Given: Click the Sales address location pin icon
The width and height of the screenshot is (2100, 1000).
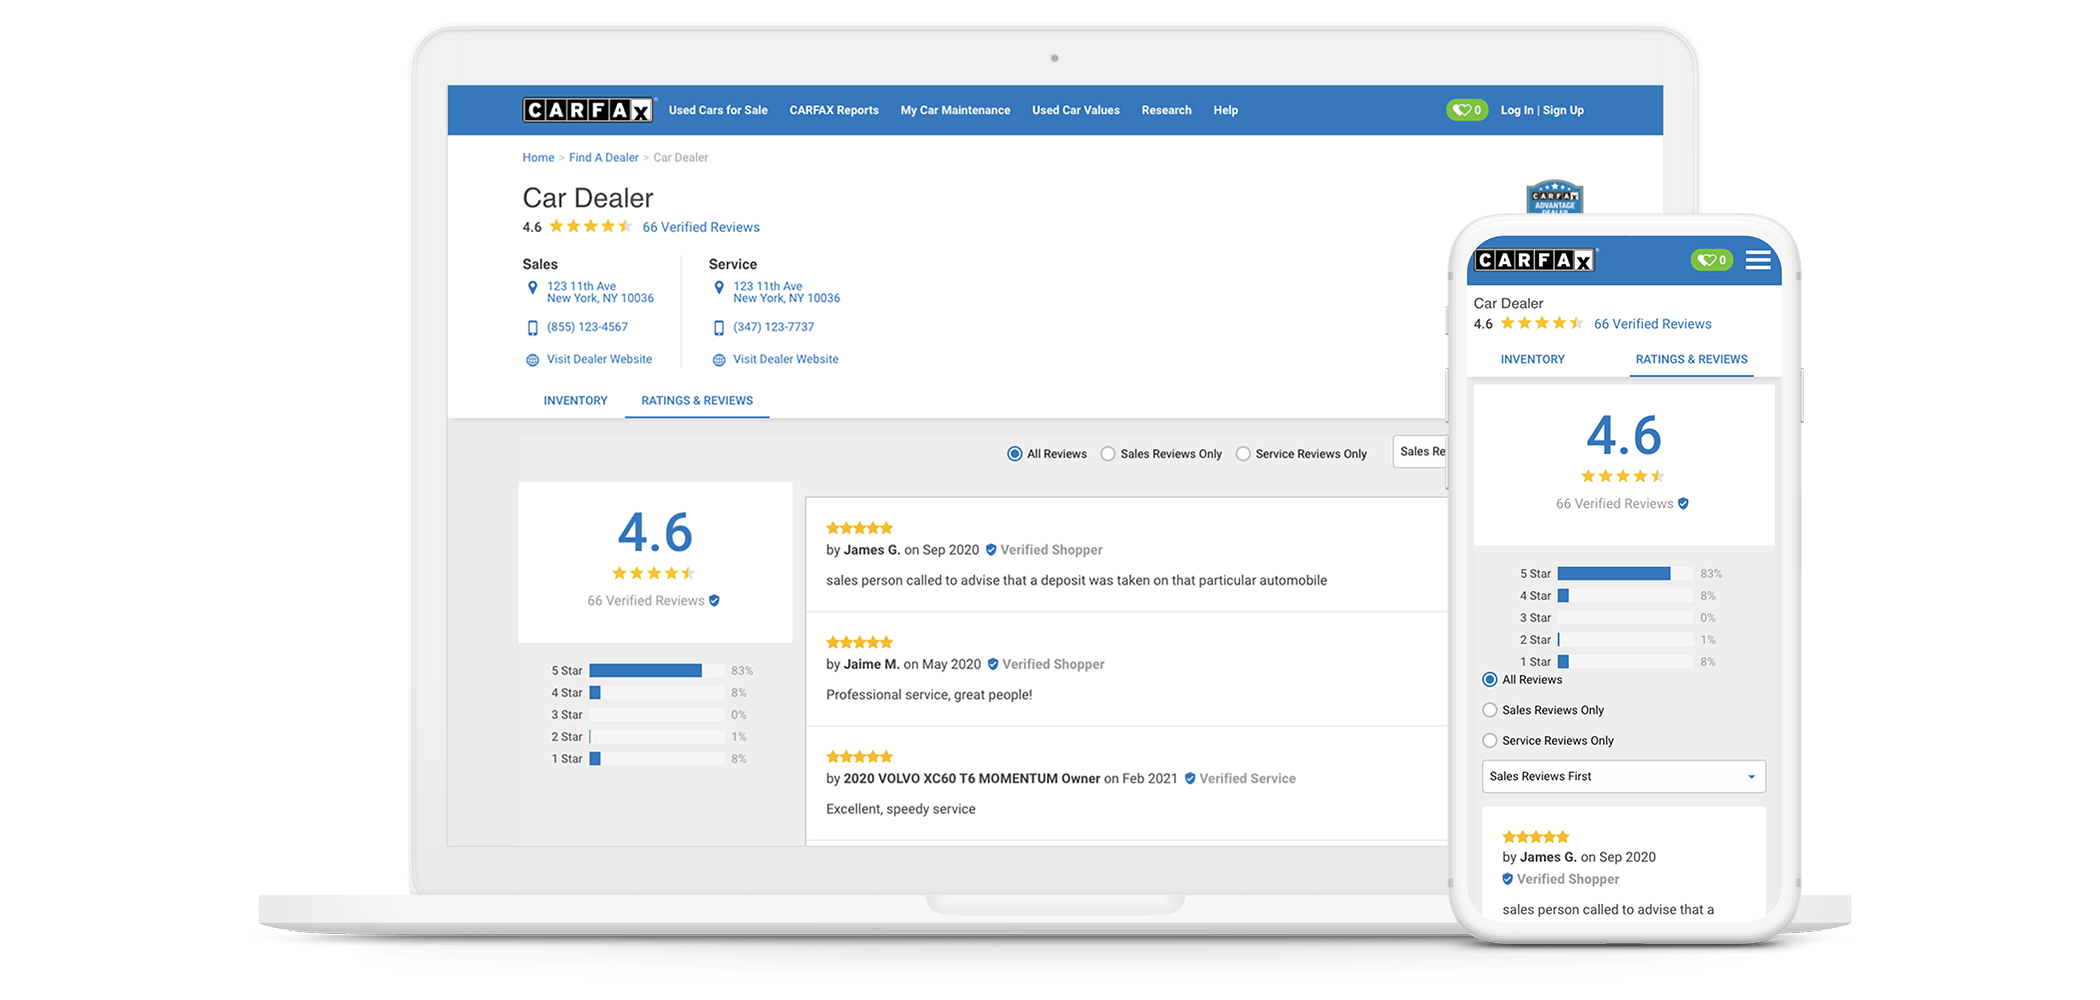Looking at the screenshot, I should [532, 288].
